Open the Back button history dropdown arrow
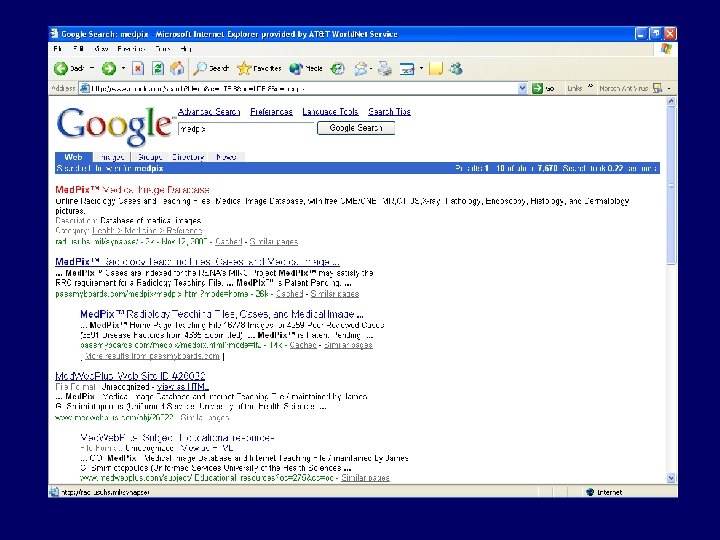The height and width of the screenshot is (540, 720). tap(92, 68)
